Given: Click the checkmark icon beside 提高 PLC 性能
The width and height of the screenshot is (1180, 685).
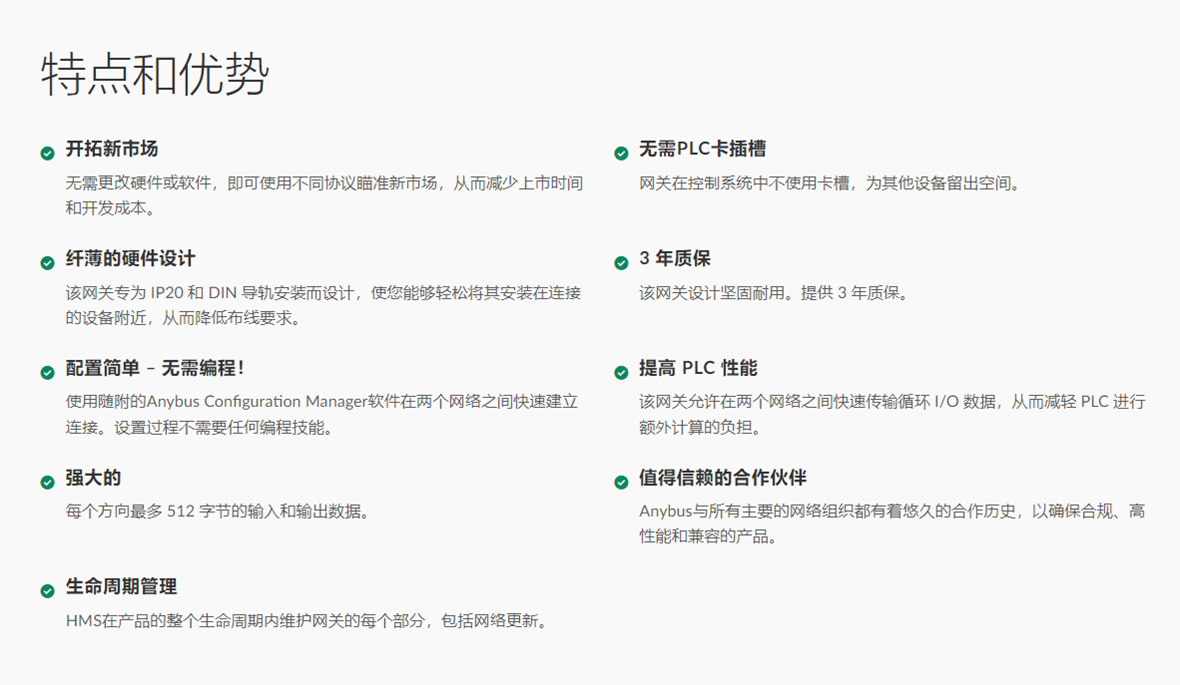Looking at the screenshot, I should point(621,372).
